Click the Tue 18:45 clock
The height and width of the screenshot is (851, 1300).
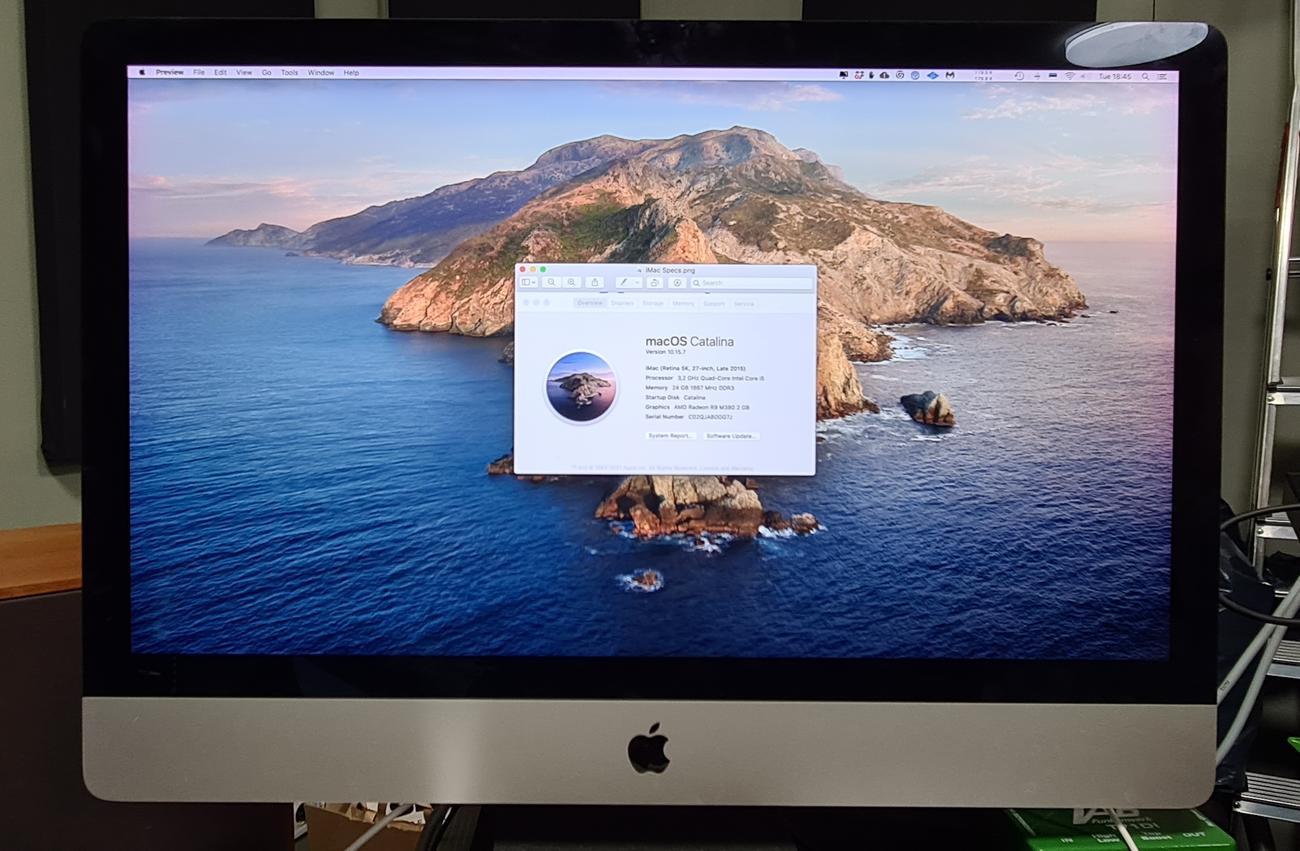1114,76
